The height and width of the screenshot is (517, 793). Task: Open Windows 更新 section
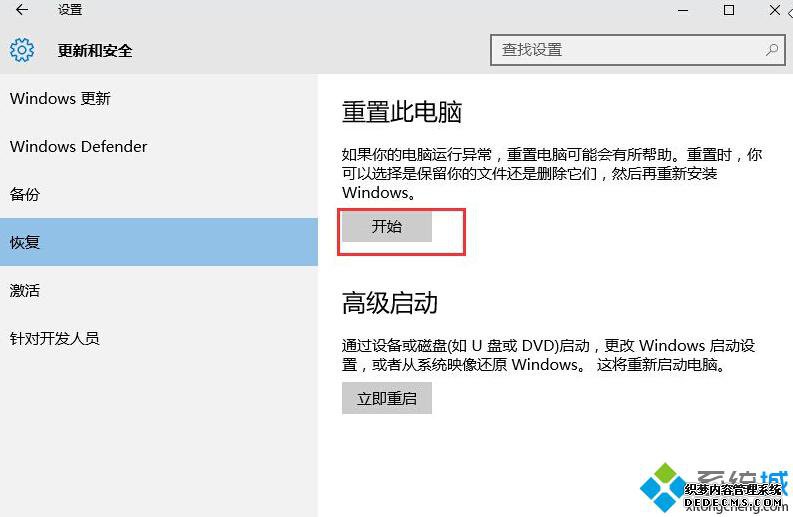coord(159,98)
